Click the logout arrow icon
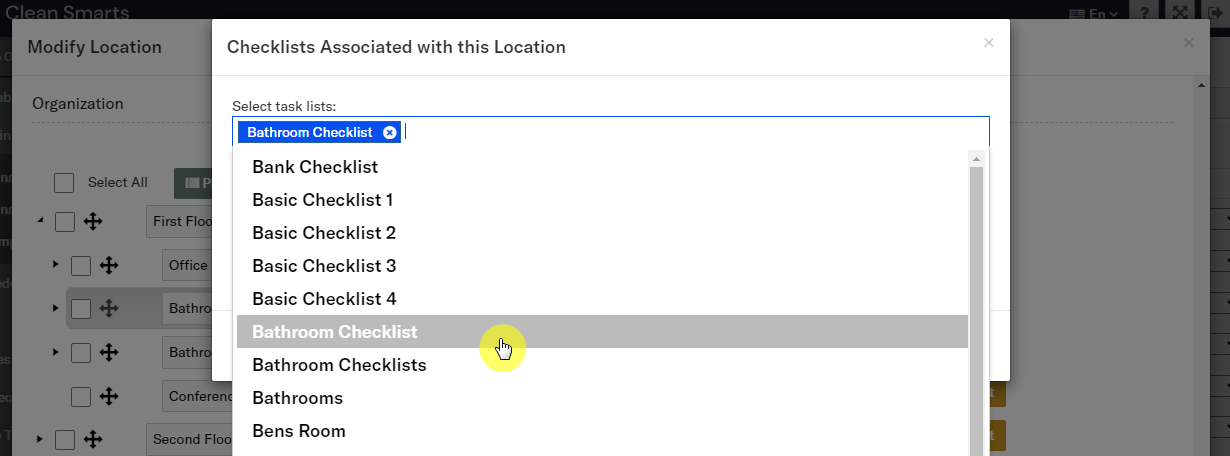1230x456 pixels. tap(1215, 13)
